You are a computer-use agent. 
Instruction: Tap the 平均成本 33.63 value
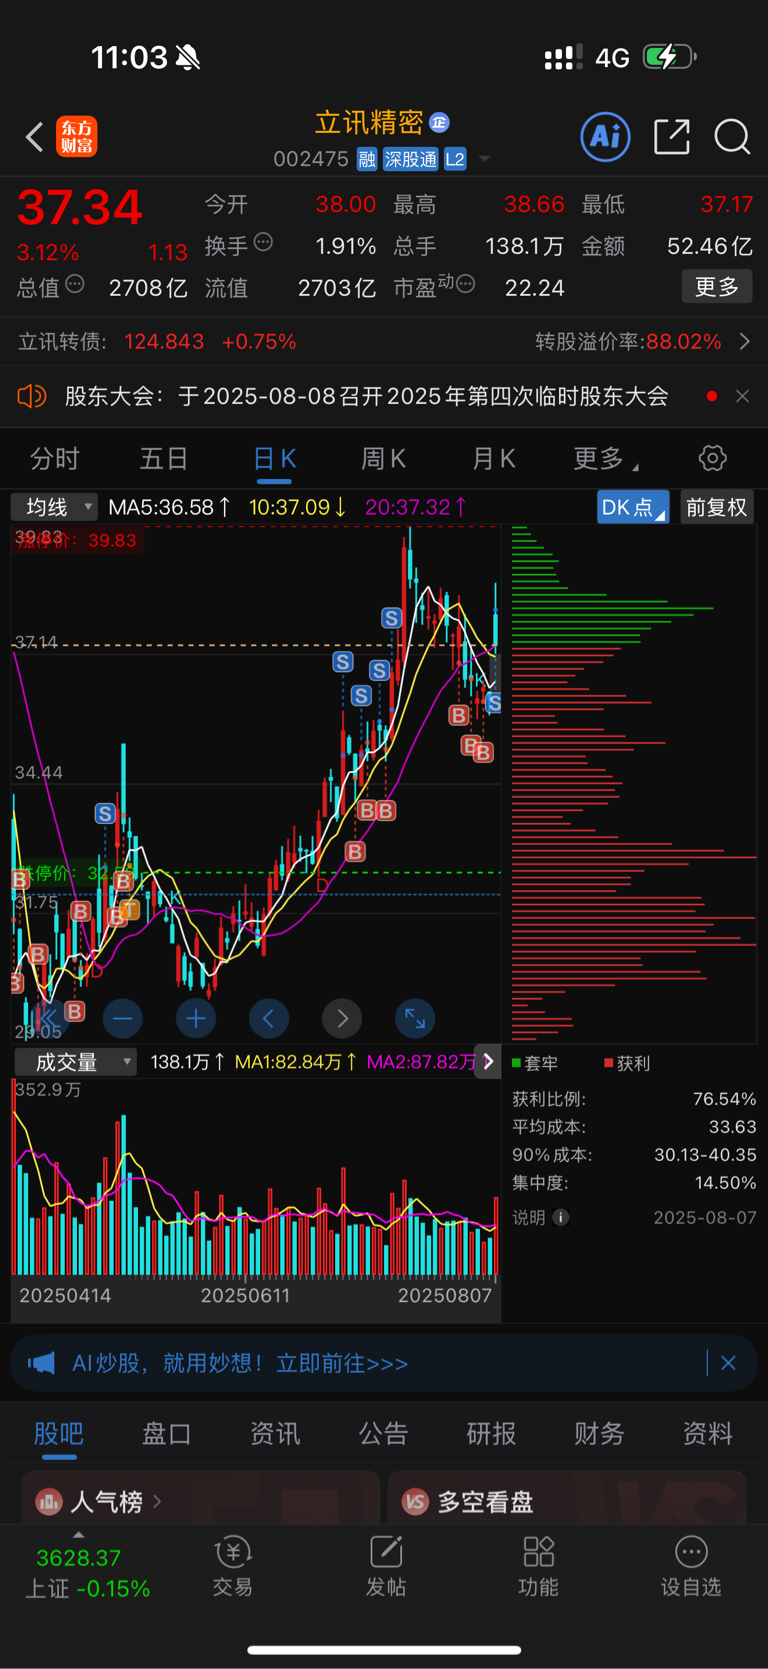coord(732,1127)
